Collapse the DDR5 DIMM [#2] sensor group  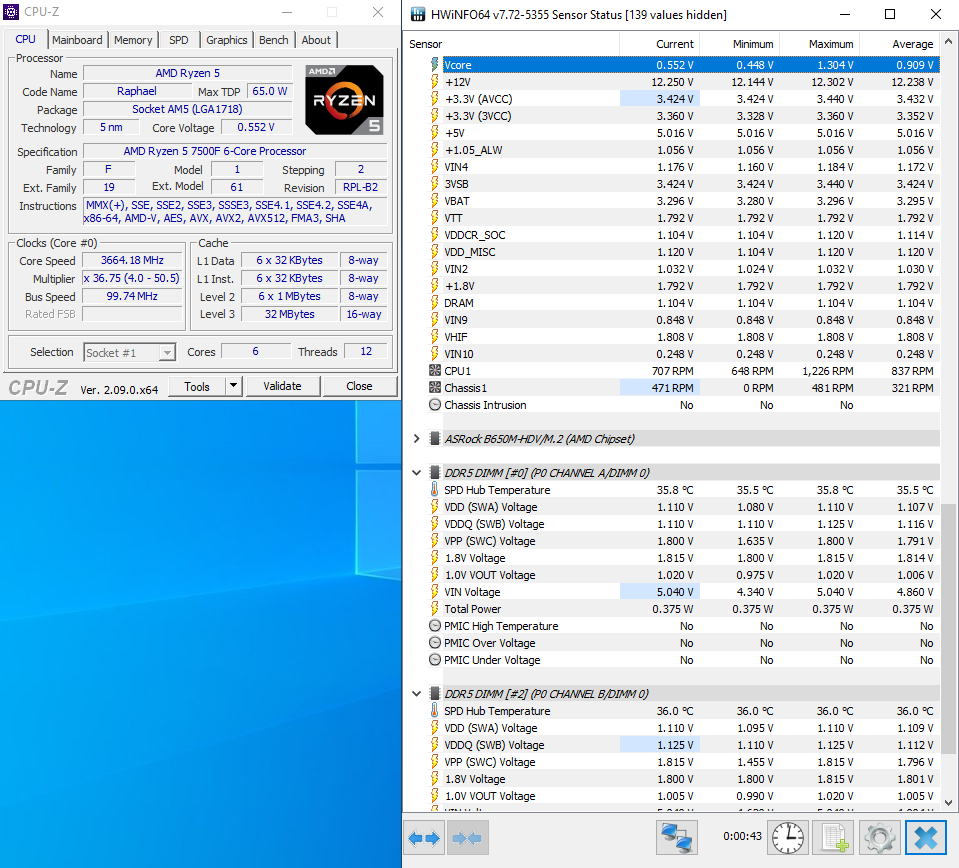(417, 693)
